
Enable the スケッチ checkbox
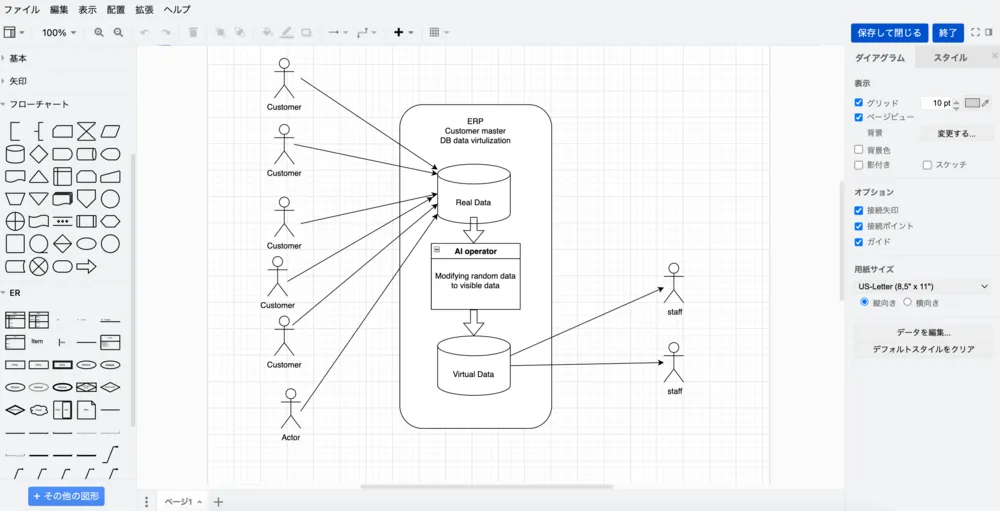pos(927,165)
